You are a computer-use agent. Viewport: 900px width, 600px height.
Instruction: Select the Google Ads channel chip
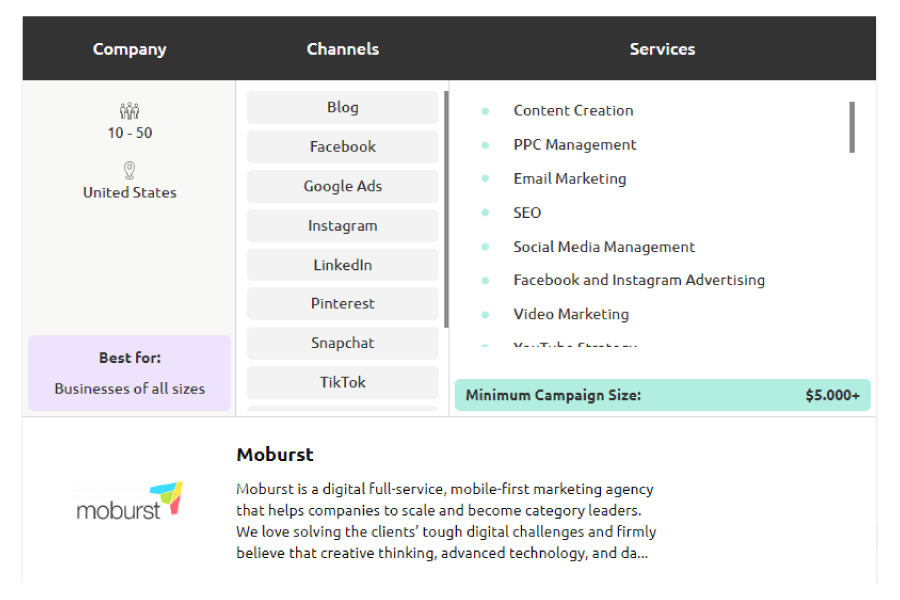pyautogui.click(x=343, y=186)
